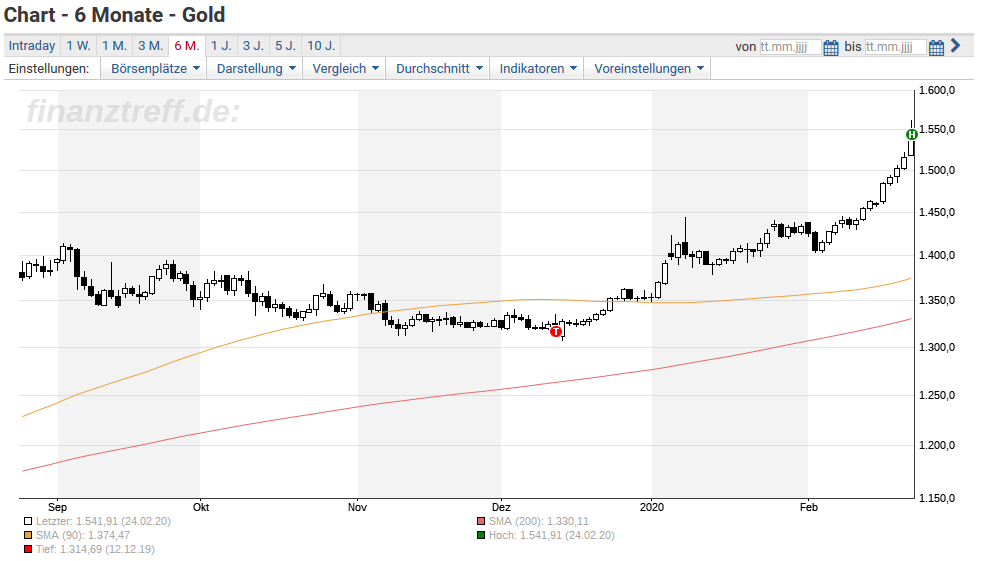This screenshot has width=984, height=561.
Task: Click the SMA (200) legend swatch
Action: [481, 521]
